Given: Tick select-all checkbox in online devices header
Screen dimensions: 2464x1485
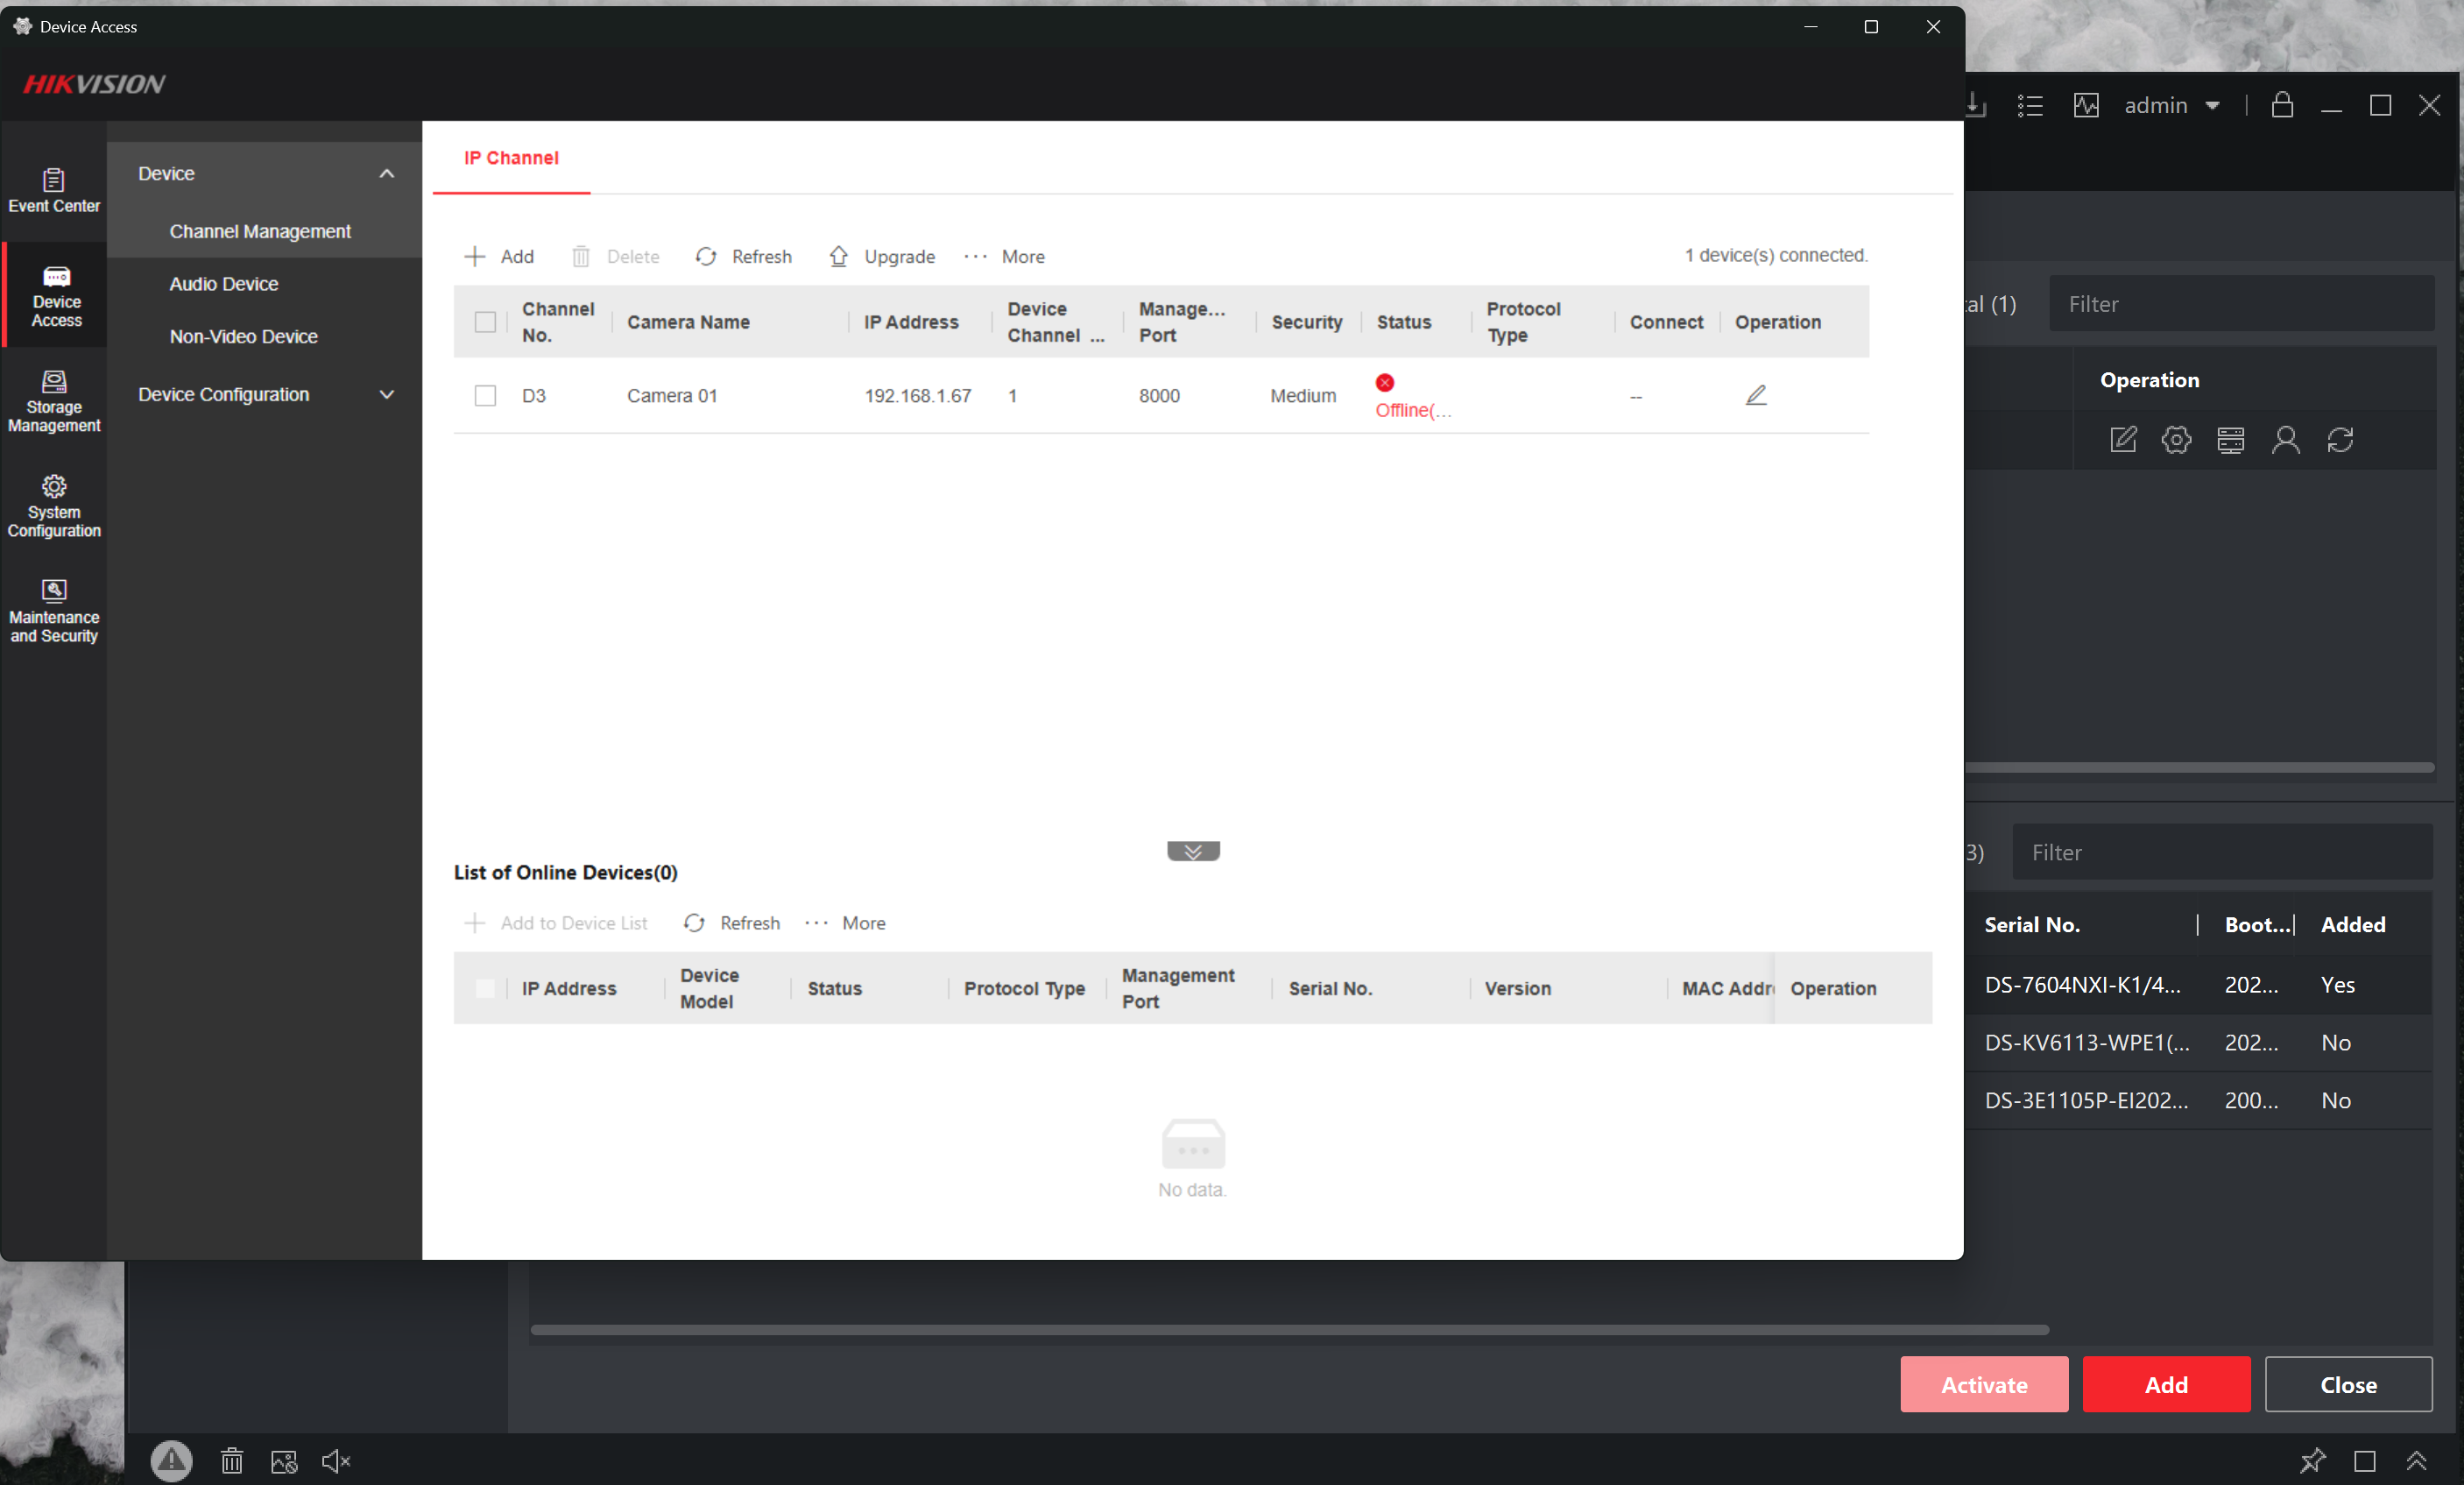Looking at the screenshot, I should (x=485, y=988).
